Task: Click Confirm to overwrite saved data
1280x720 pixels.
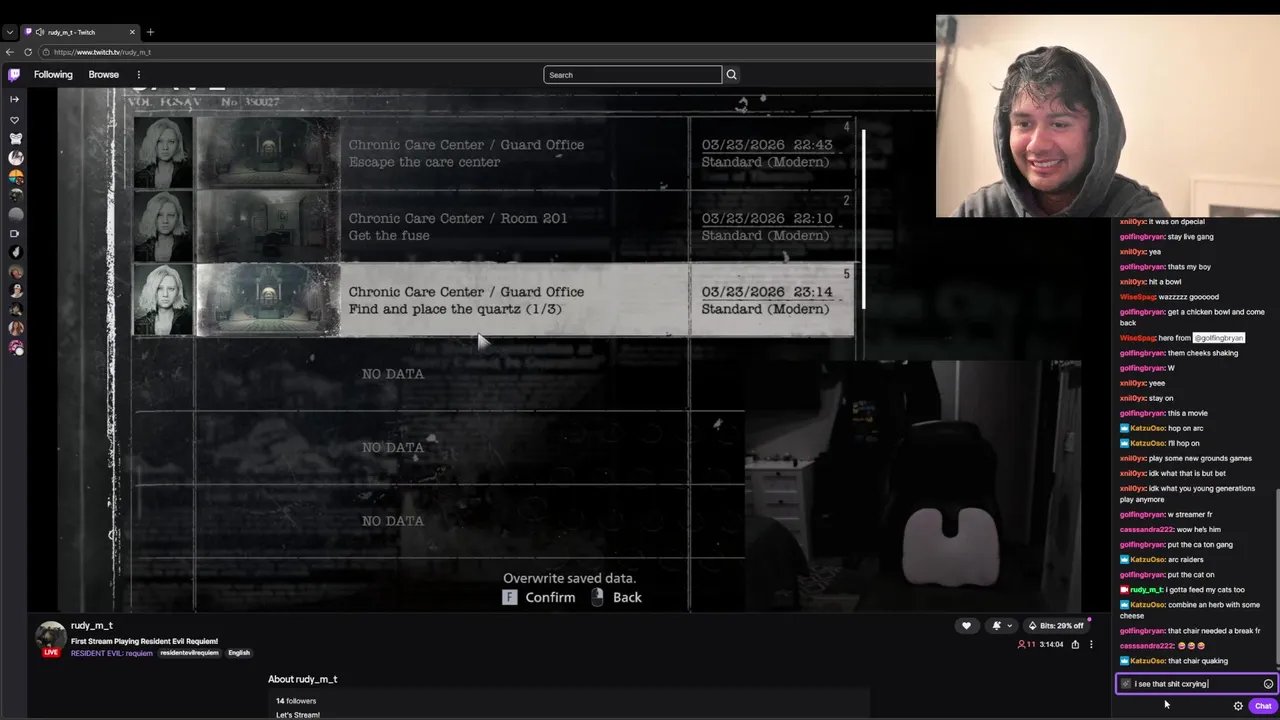Action: 539,597
